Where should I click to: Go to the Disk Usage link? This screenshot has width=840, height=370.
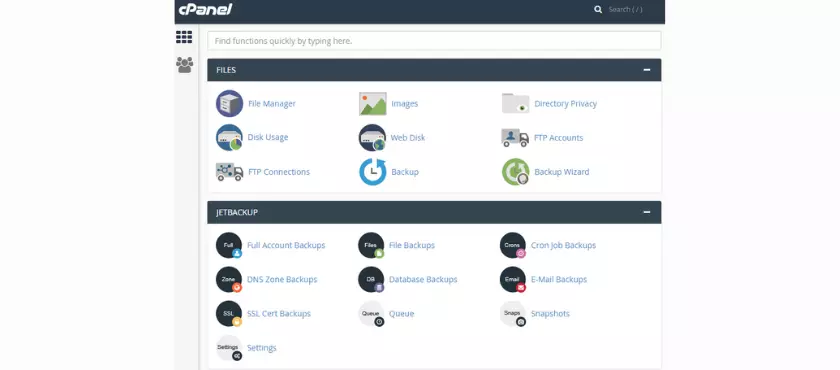pyautogui.click(x=268, y=137)
